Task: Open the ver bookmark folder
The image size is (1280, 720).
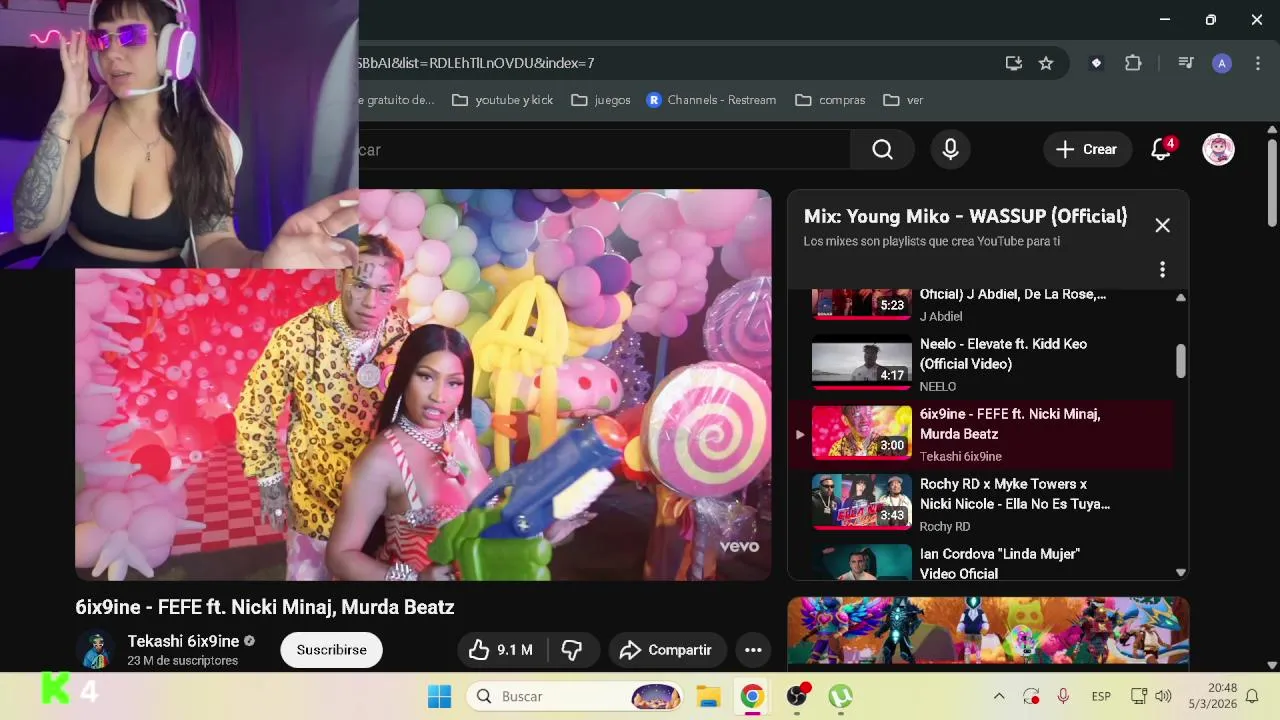Action: point(903,100)
